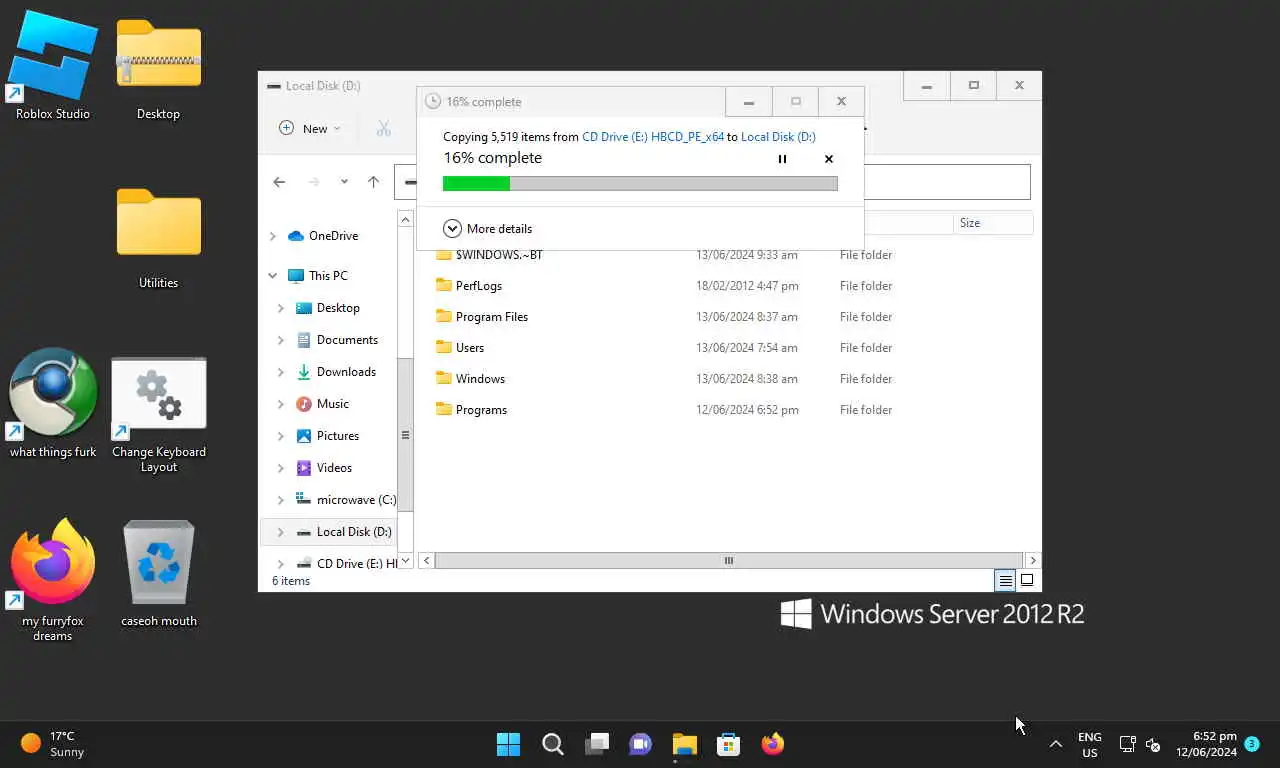
Task: Click the Cut scissors icon
Action: point(384,128)
